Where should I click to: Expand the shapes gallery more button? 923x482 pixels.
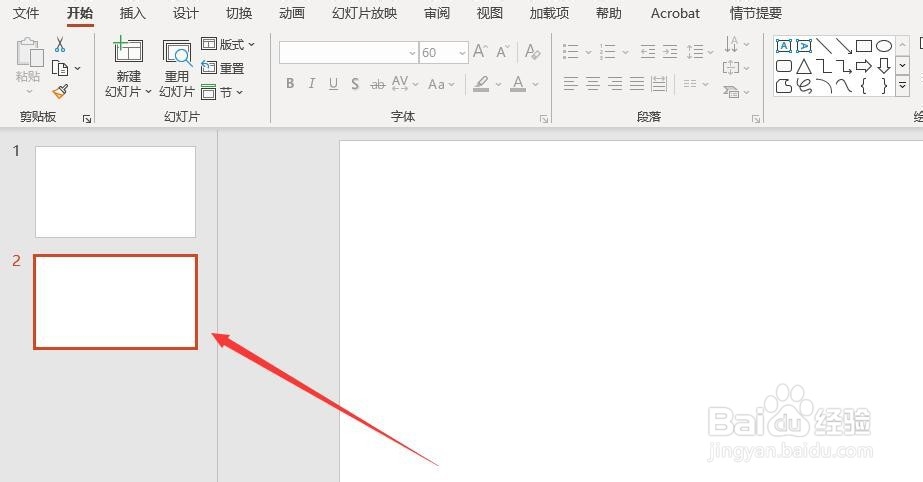tap(902, 86)
